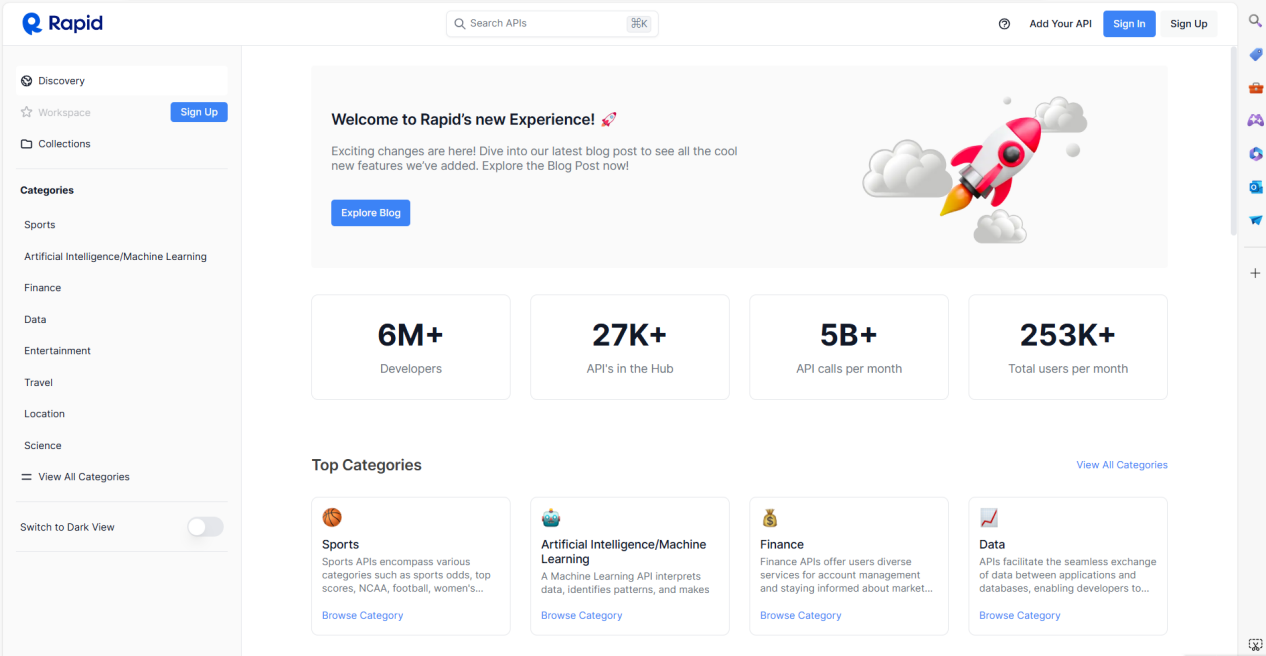This screenshot has width=1266, height=656.
Task: Select Sports in the Categories sidebar
Action: point(40,225)
